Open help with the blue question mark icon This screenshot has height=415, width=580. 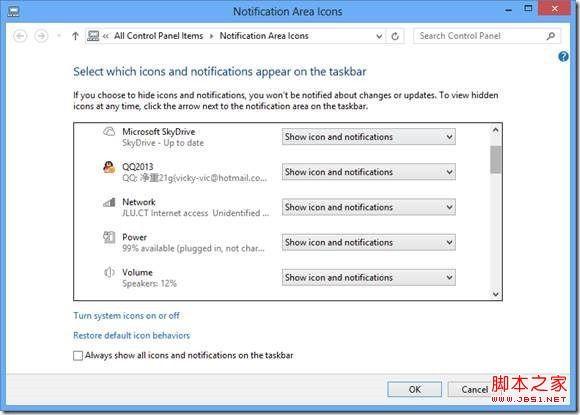(563, 57)
